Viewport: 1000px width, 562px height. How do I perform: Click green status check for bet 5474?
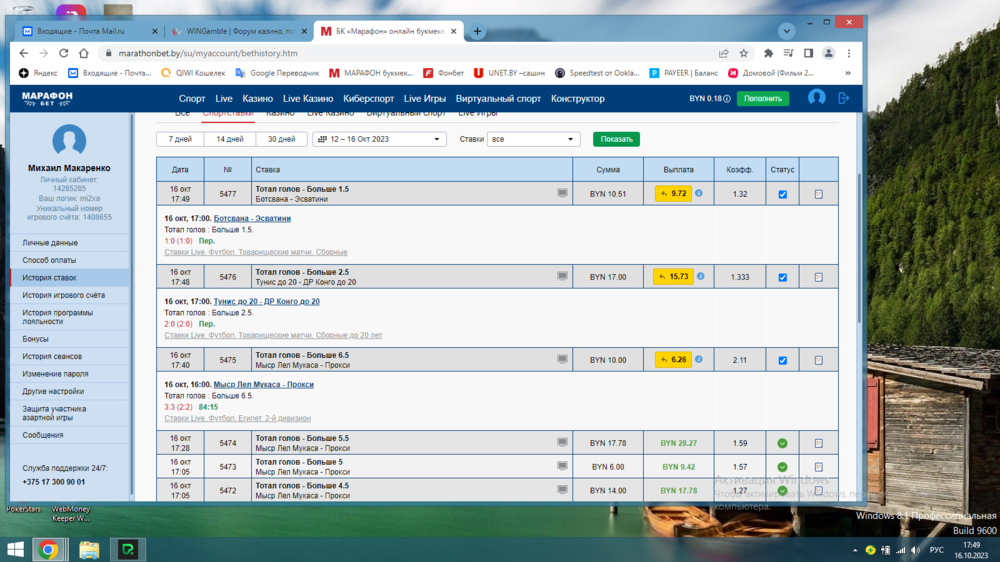[783, 443]
